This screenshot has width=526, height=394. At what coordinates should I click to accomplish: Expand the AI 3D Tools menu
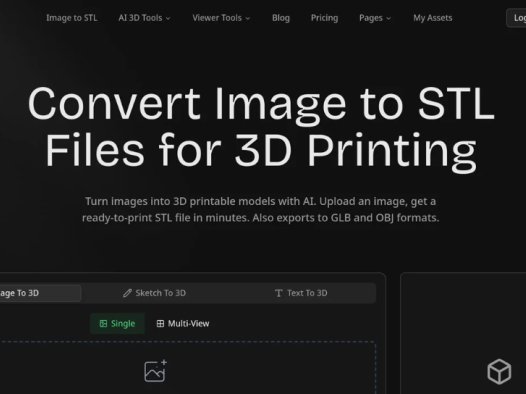coord(144,18)
